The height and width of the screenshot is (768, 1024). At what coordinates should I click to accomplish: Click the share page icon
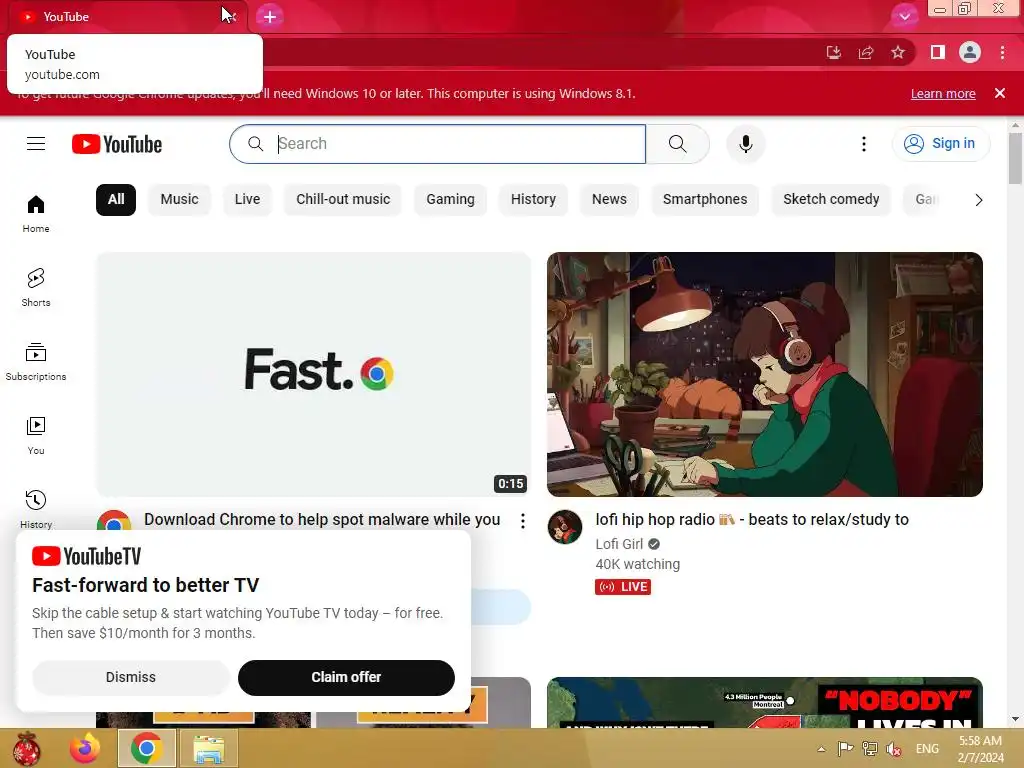point(866,52)
